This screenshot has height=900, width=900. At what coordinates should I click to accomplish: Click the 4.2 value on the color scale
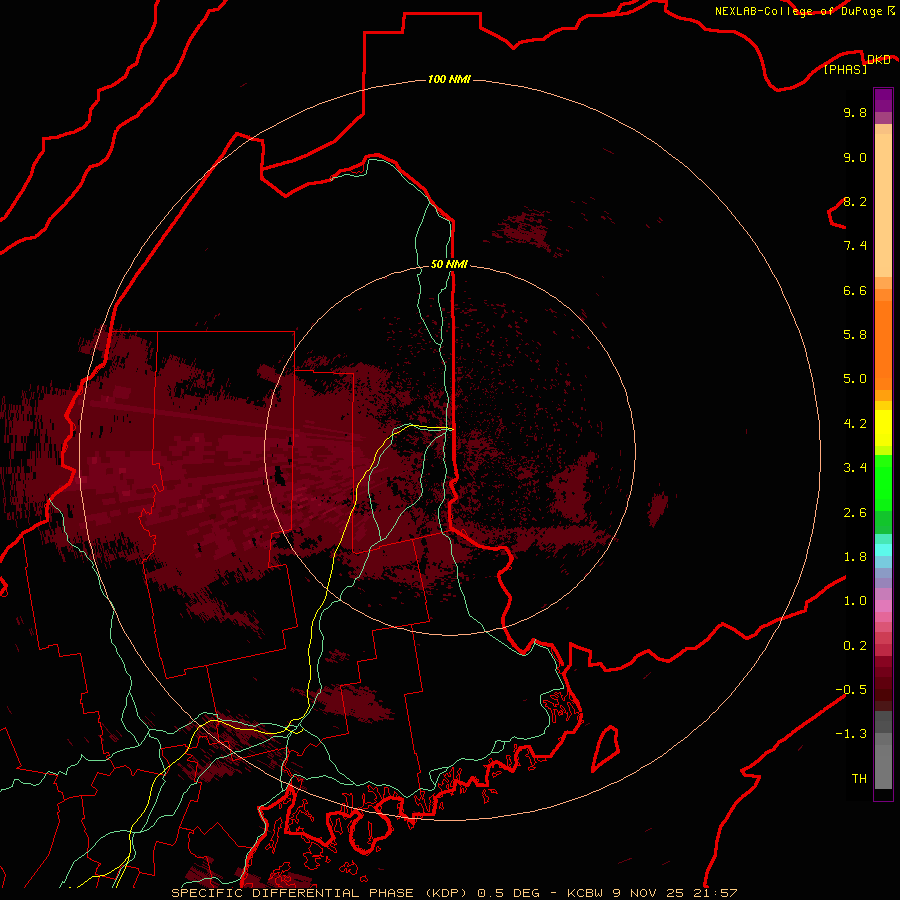[855, 424]
